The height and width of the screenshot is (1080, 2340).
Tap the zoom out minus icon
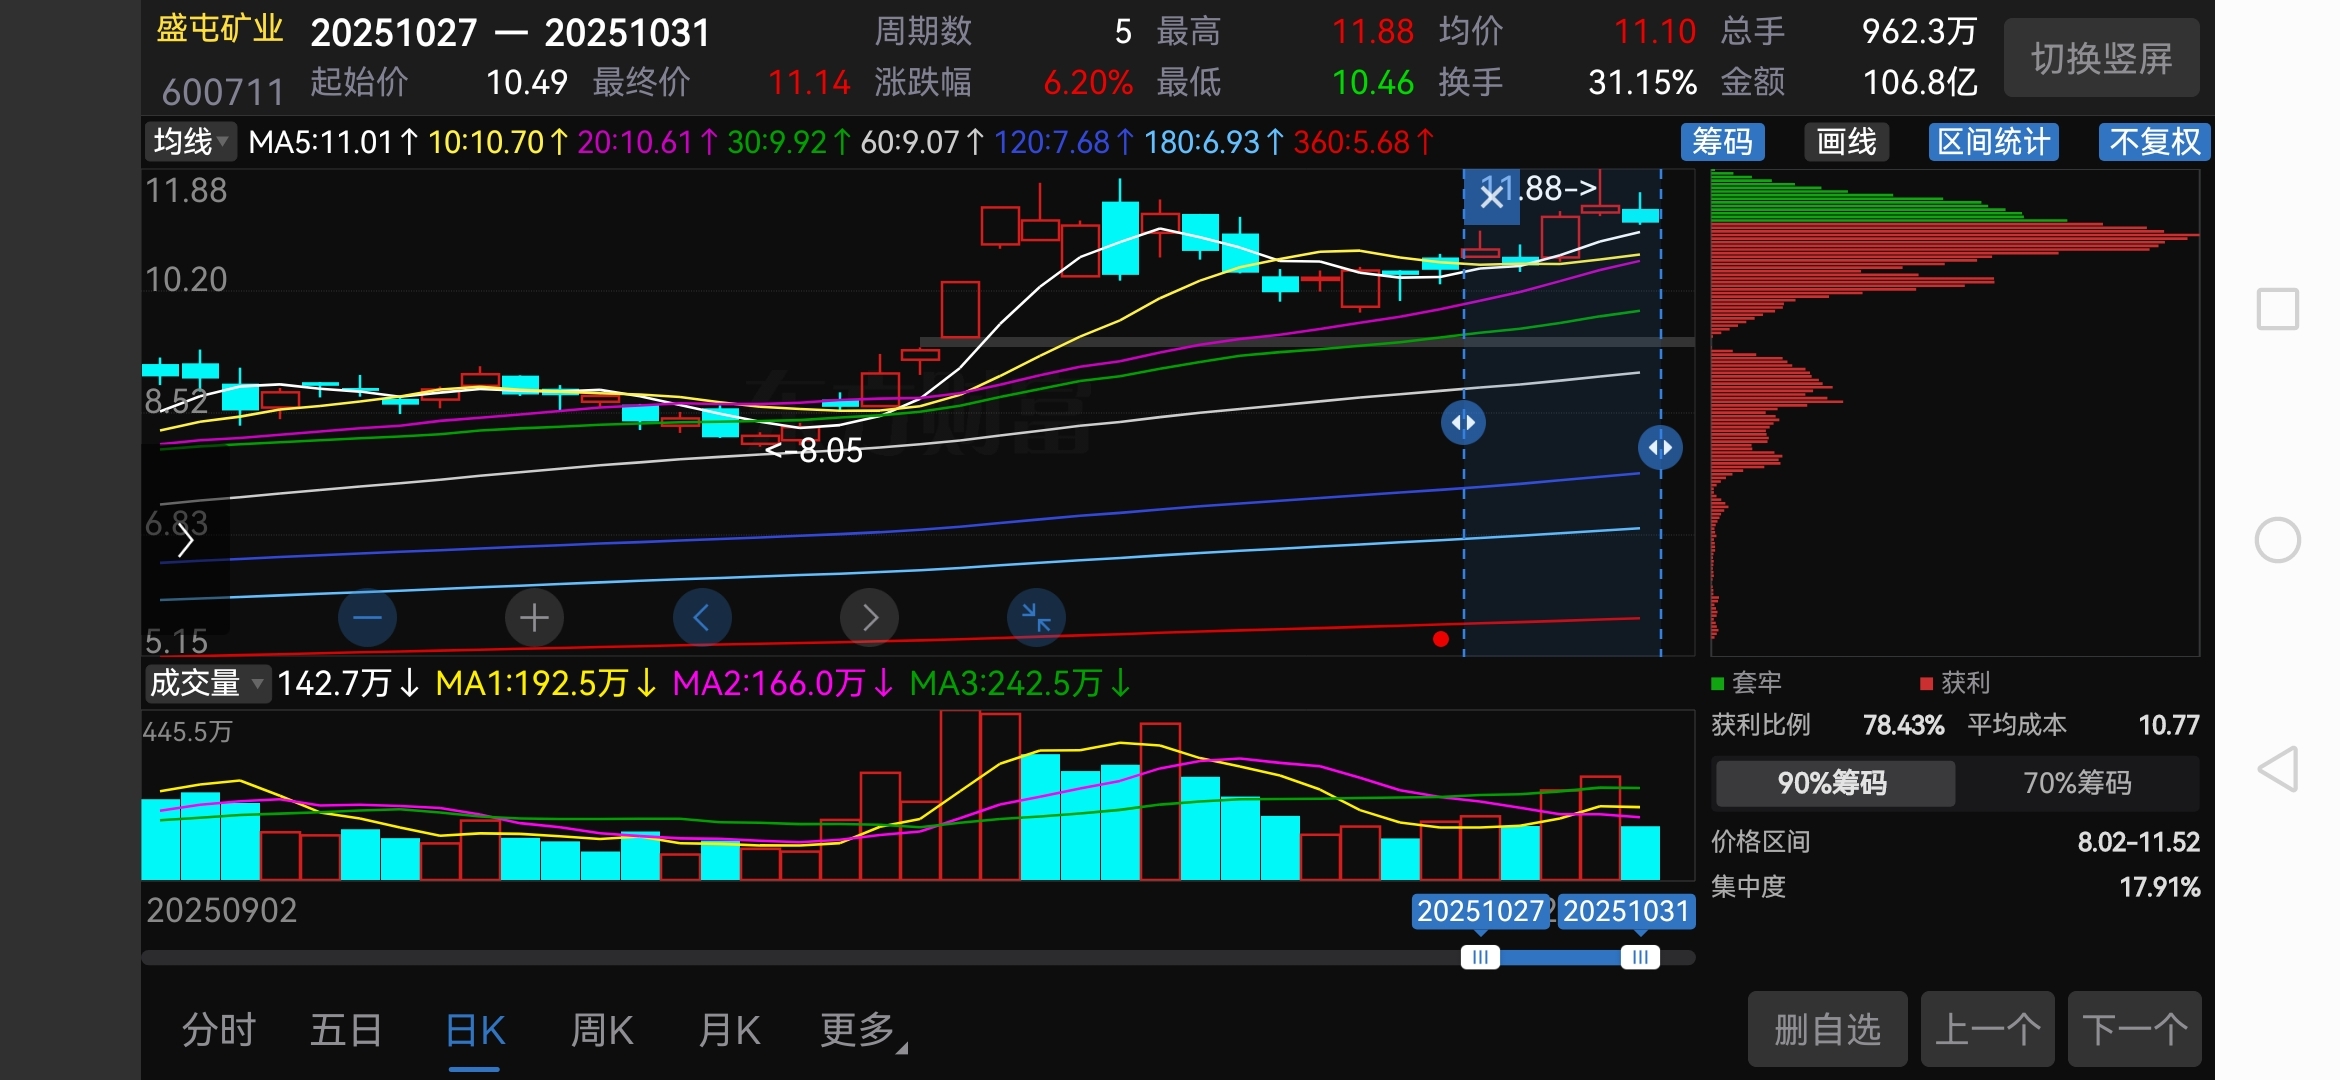pyautogui.click(x=367, y=618)
